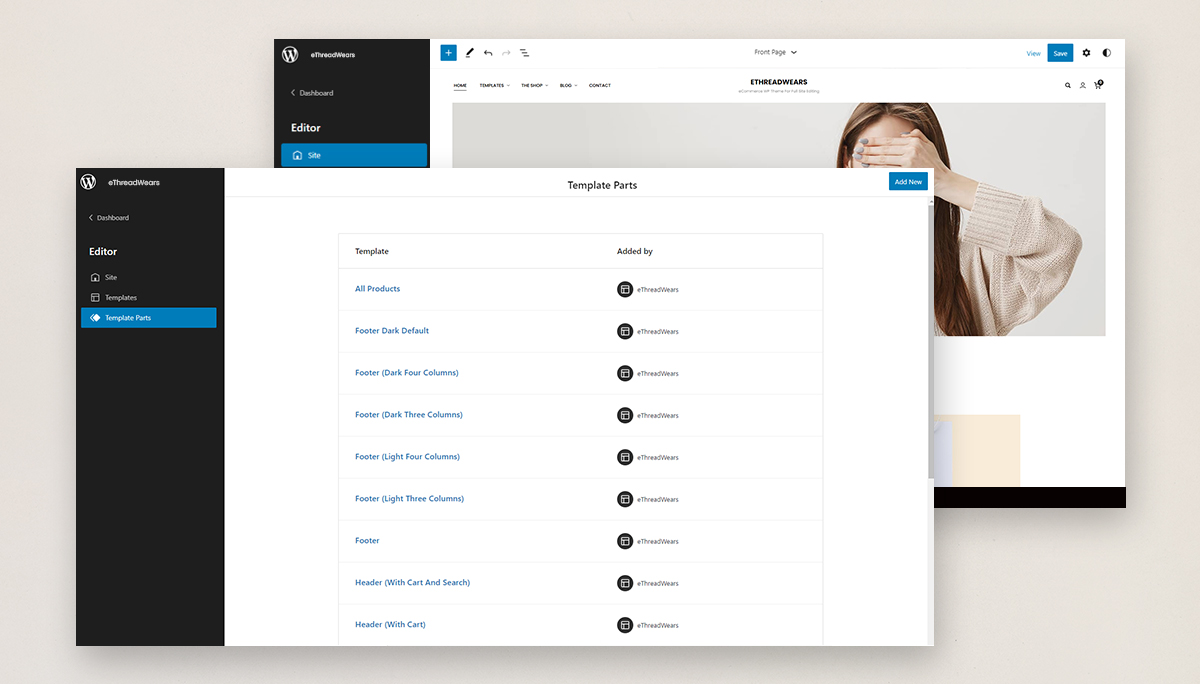Click eThreadWears text in the All Products row
The image size is (1200, 684).
click(x=658, y=290)
